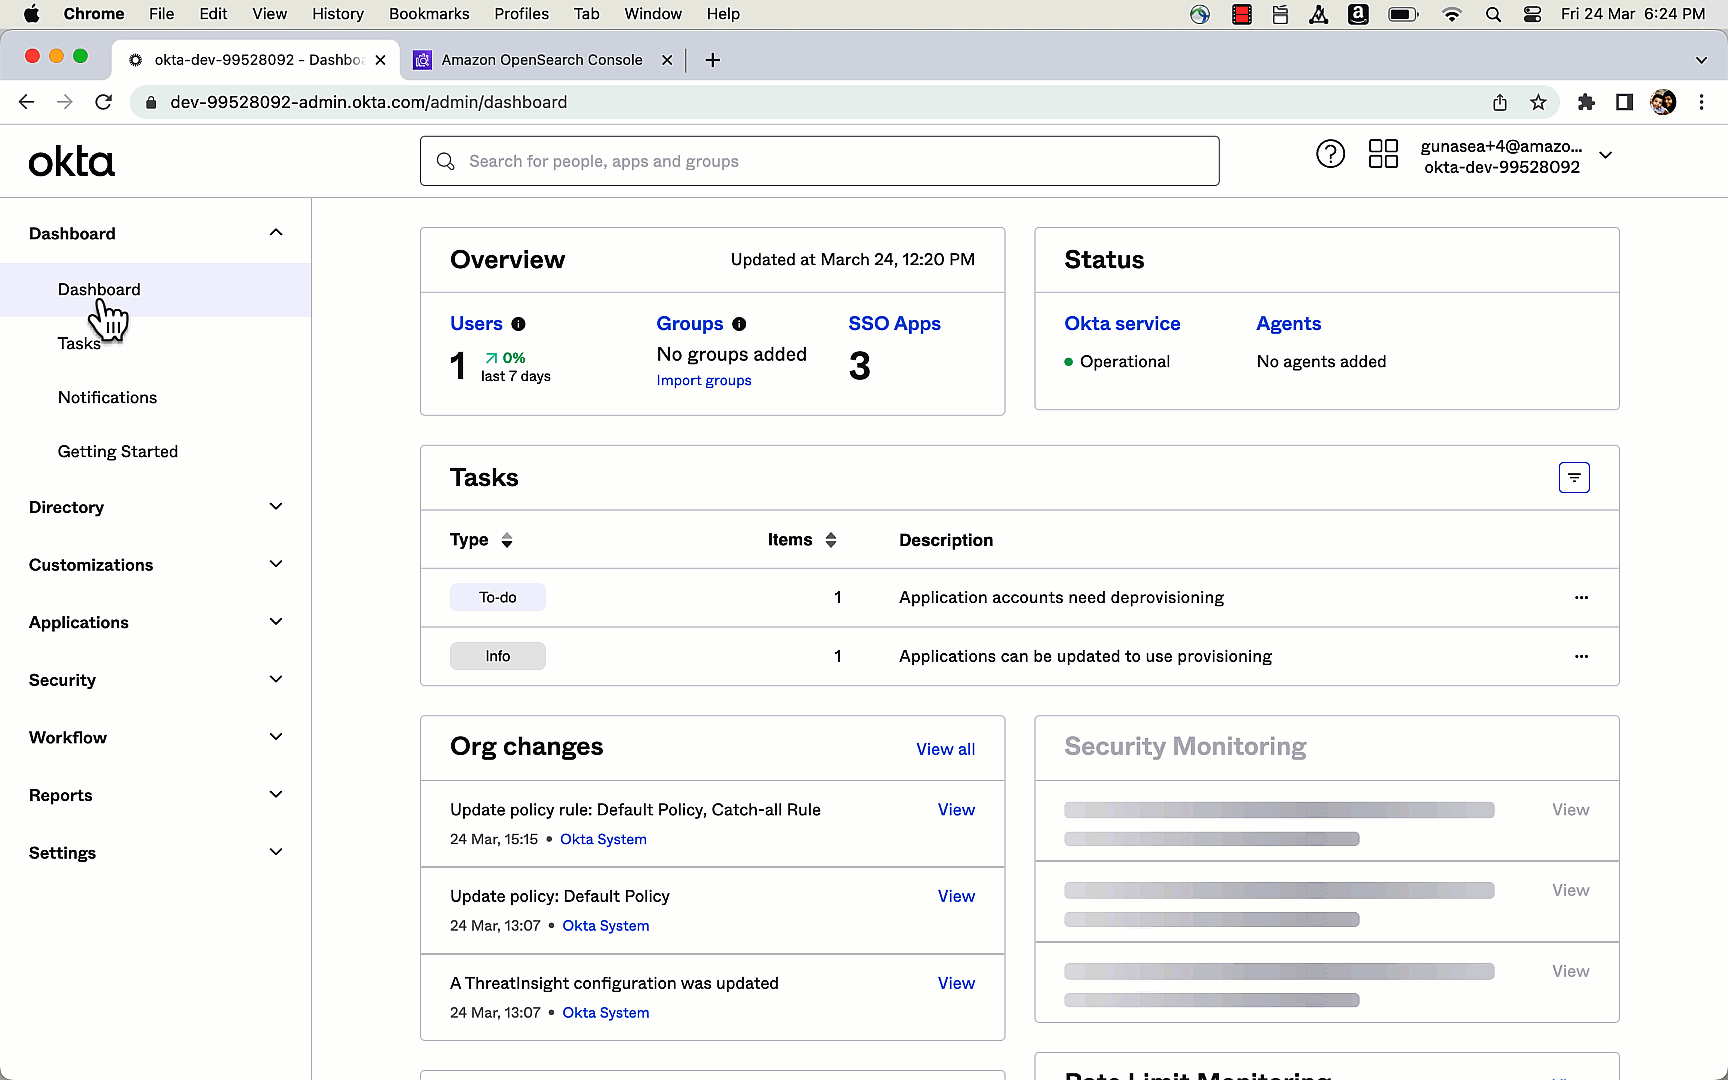This screenshot has width=1728, height=1080.
Task: Expand the Directory sidebar section
Action: [276, 507]
